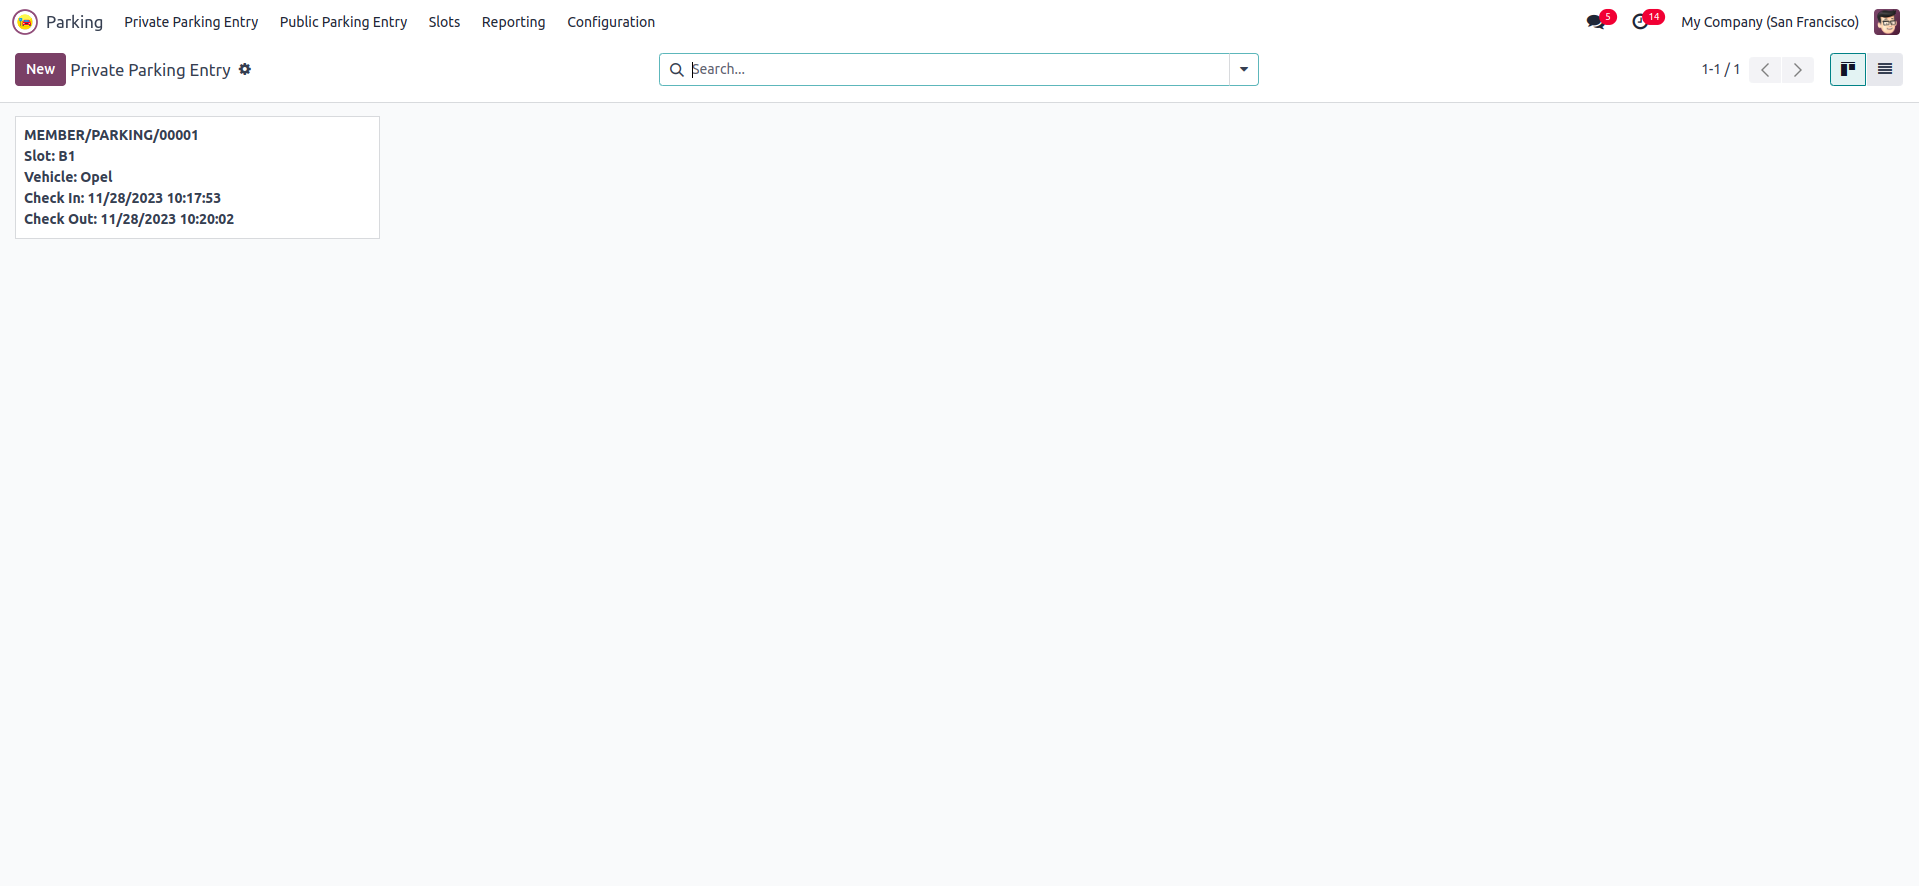Click the "Check In: 11/28/2023 10:17:53" line
Image resolution: width=1919 pixels, height=886 pixels.
(x=122, y=198)
